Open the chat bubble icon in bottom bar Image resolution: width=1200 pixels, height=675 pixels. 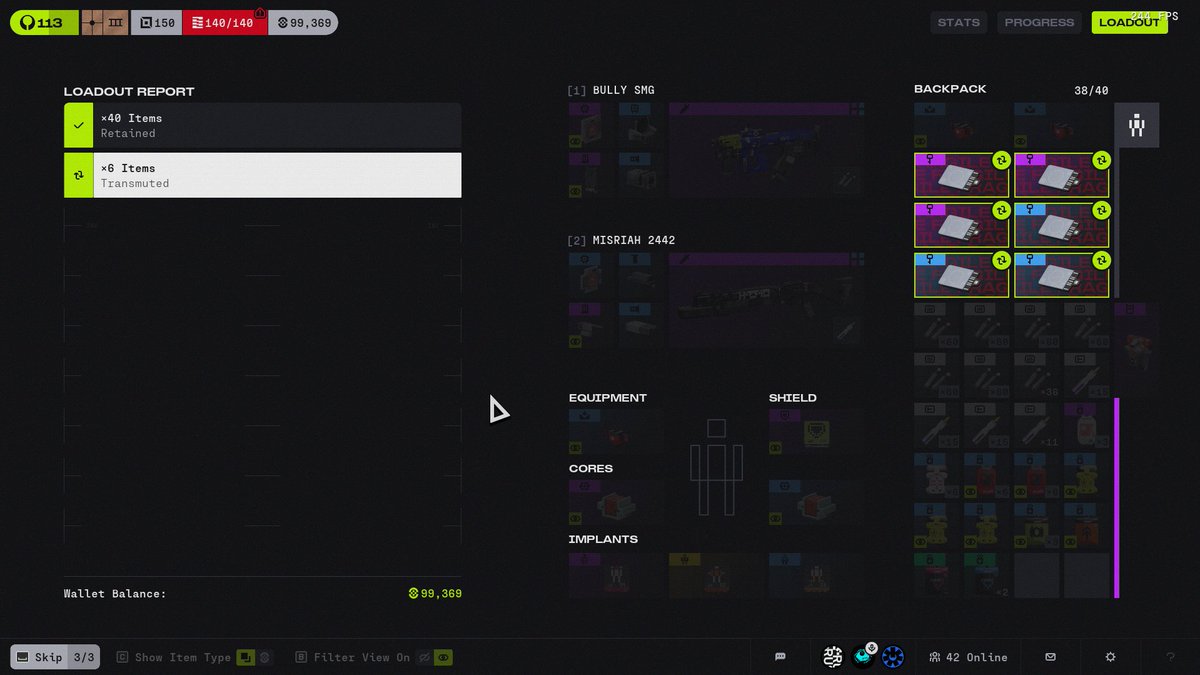pos(780,657)
